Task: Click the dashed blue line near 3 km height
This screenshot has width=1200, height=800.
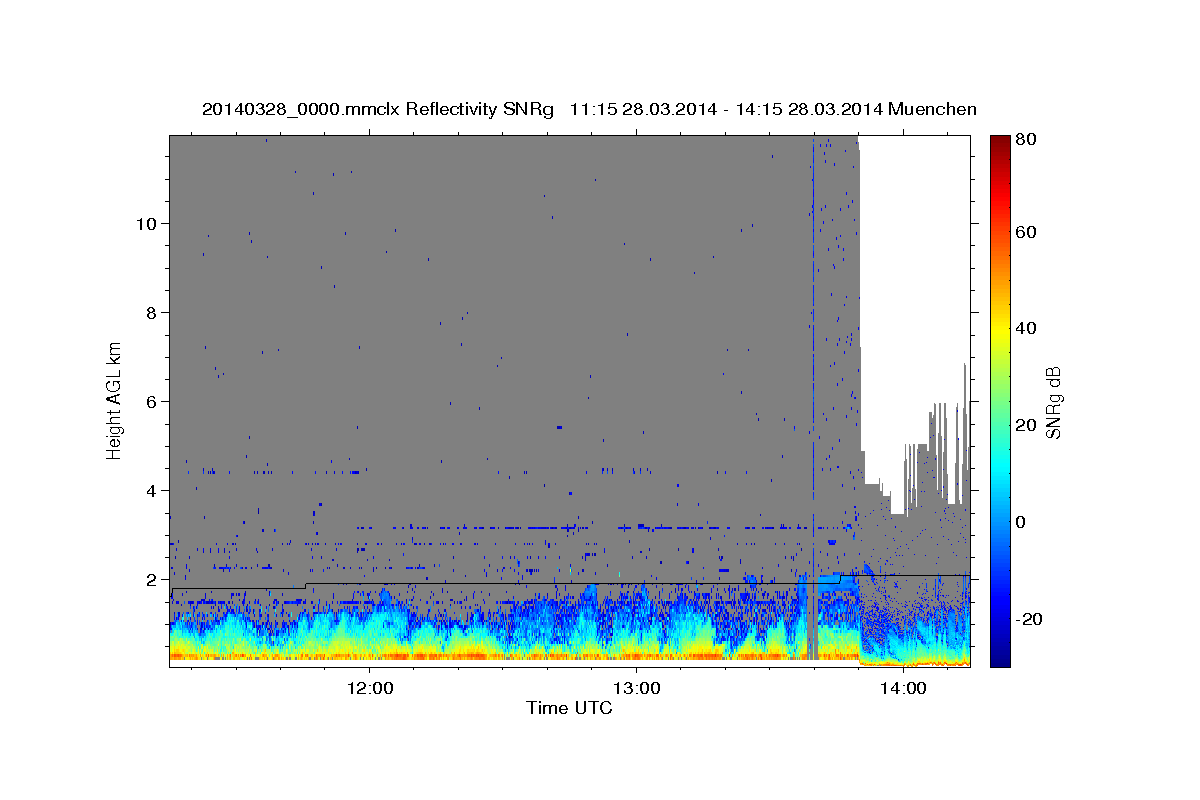Action: tap(600, 527)
